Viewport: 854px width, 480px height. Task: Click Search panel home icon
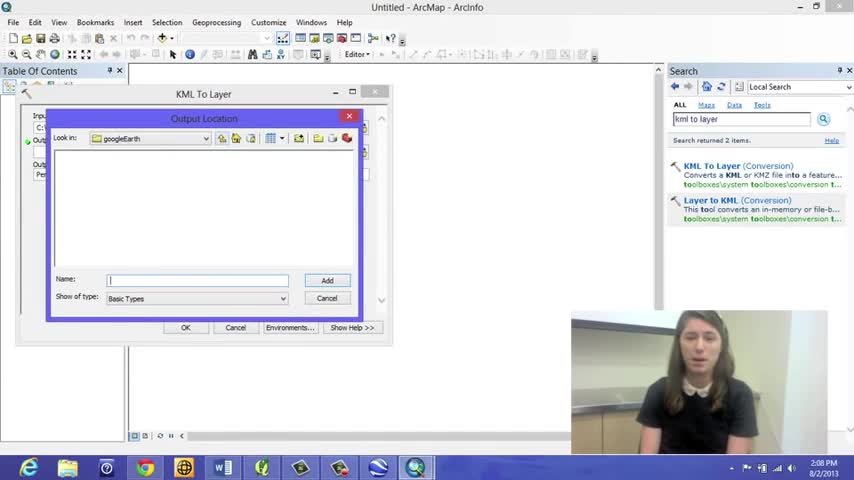706,87
